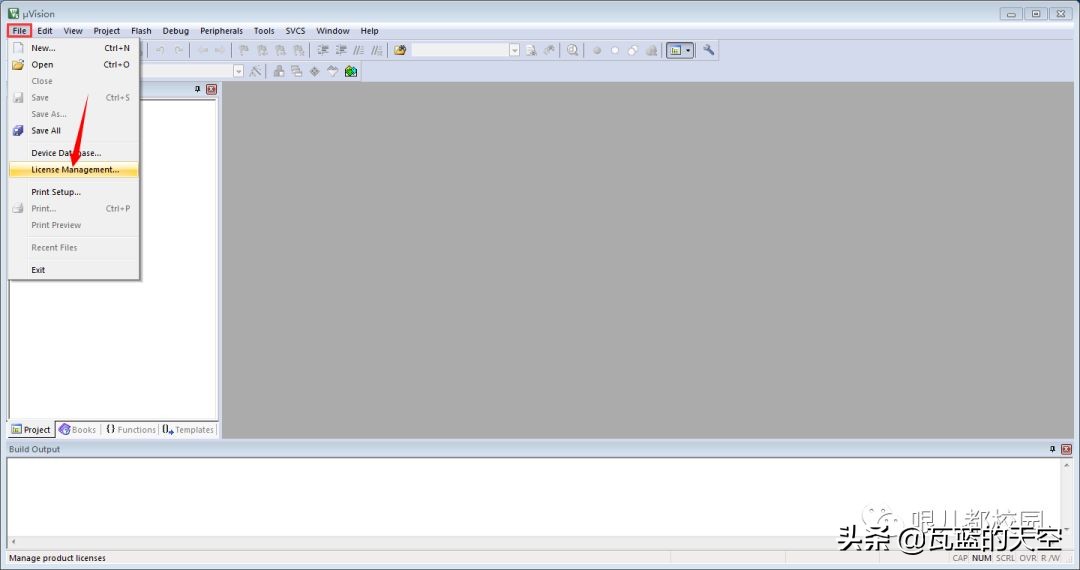Viewport: 1080px width, 570px height.
Task: Click Navigate Forwards arrow icon
Action: pos(220,50)
